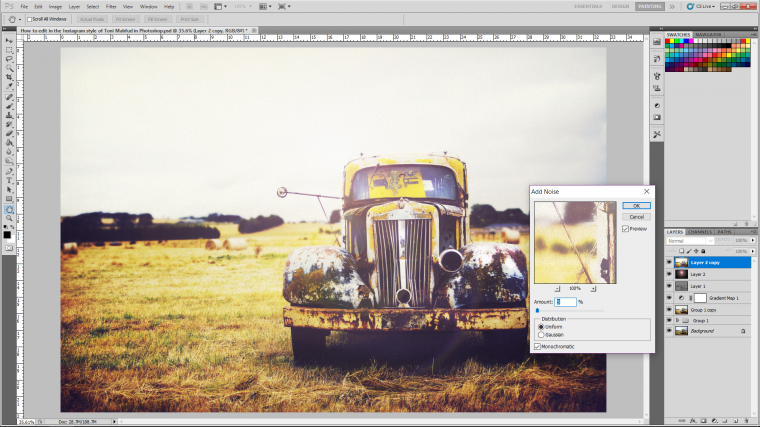The width and height of the screenshot is (760, 427).
Task: Choose Gaussian distribution
Action: point(541,335)
